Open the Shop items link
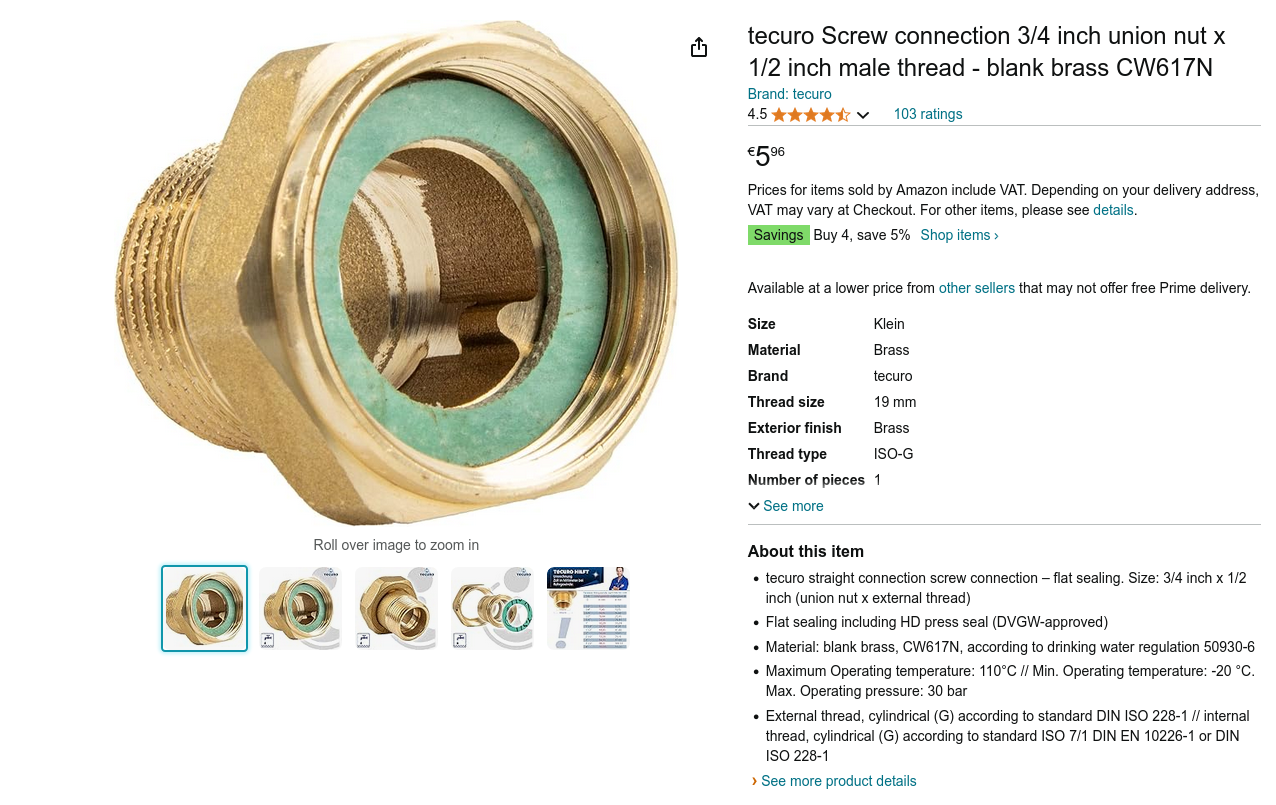 (x=959, y=235)
